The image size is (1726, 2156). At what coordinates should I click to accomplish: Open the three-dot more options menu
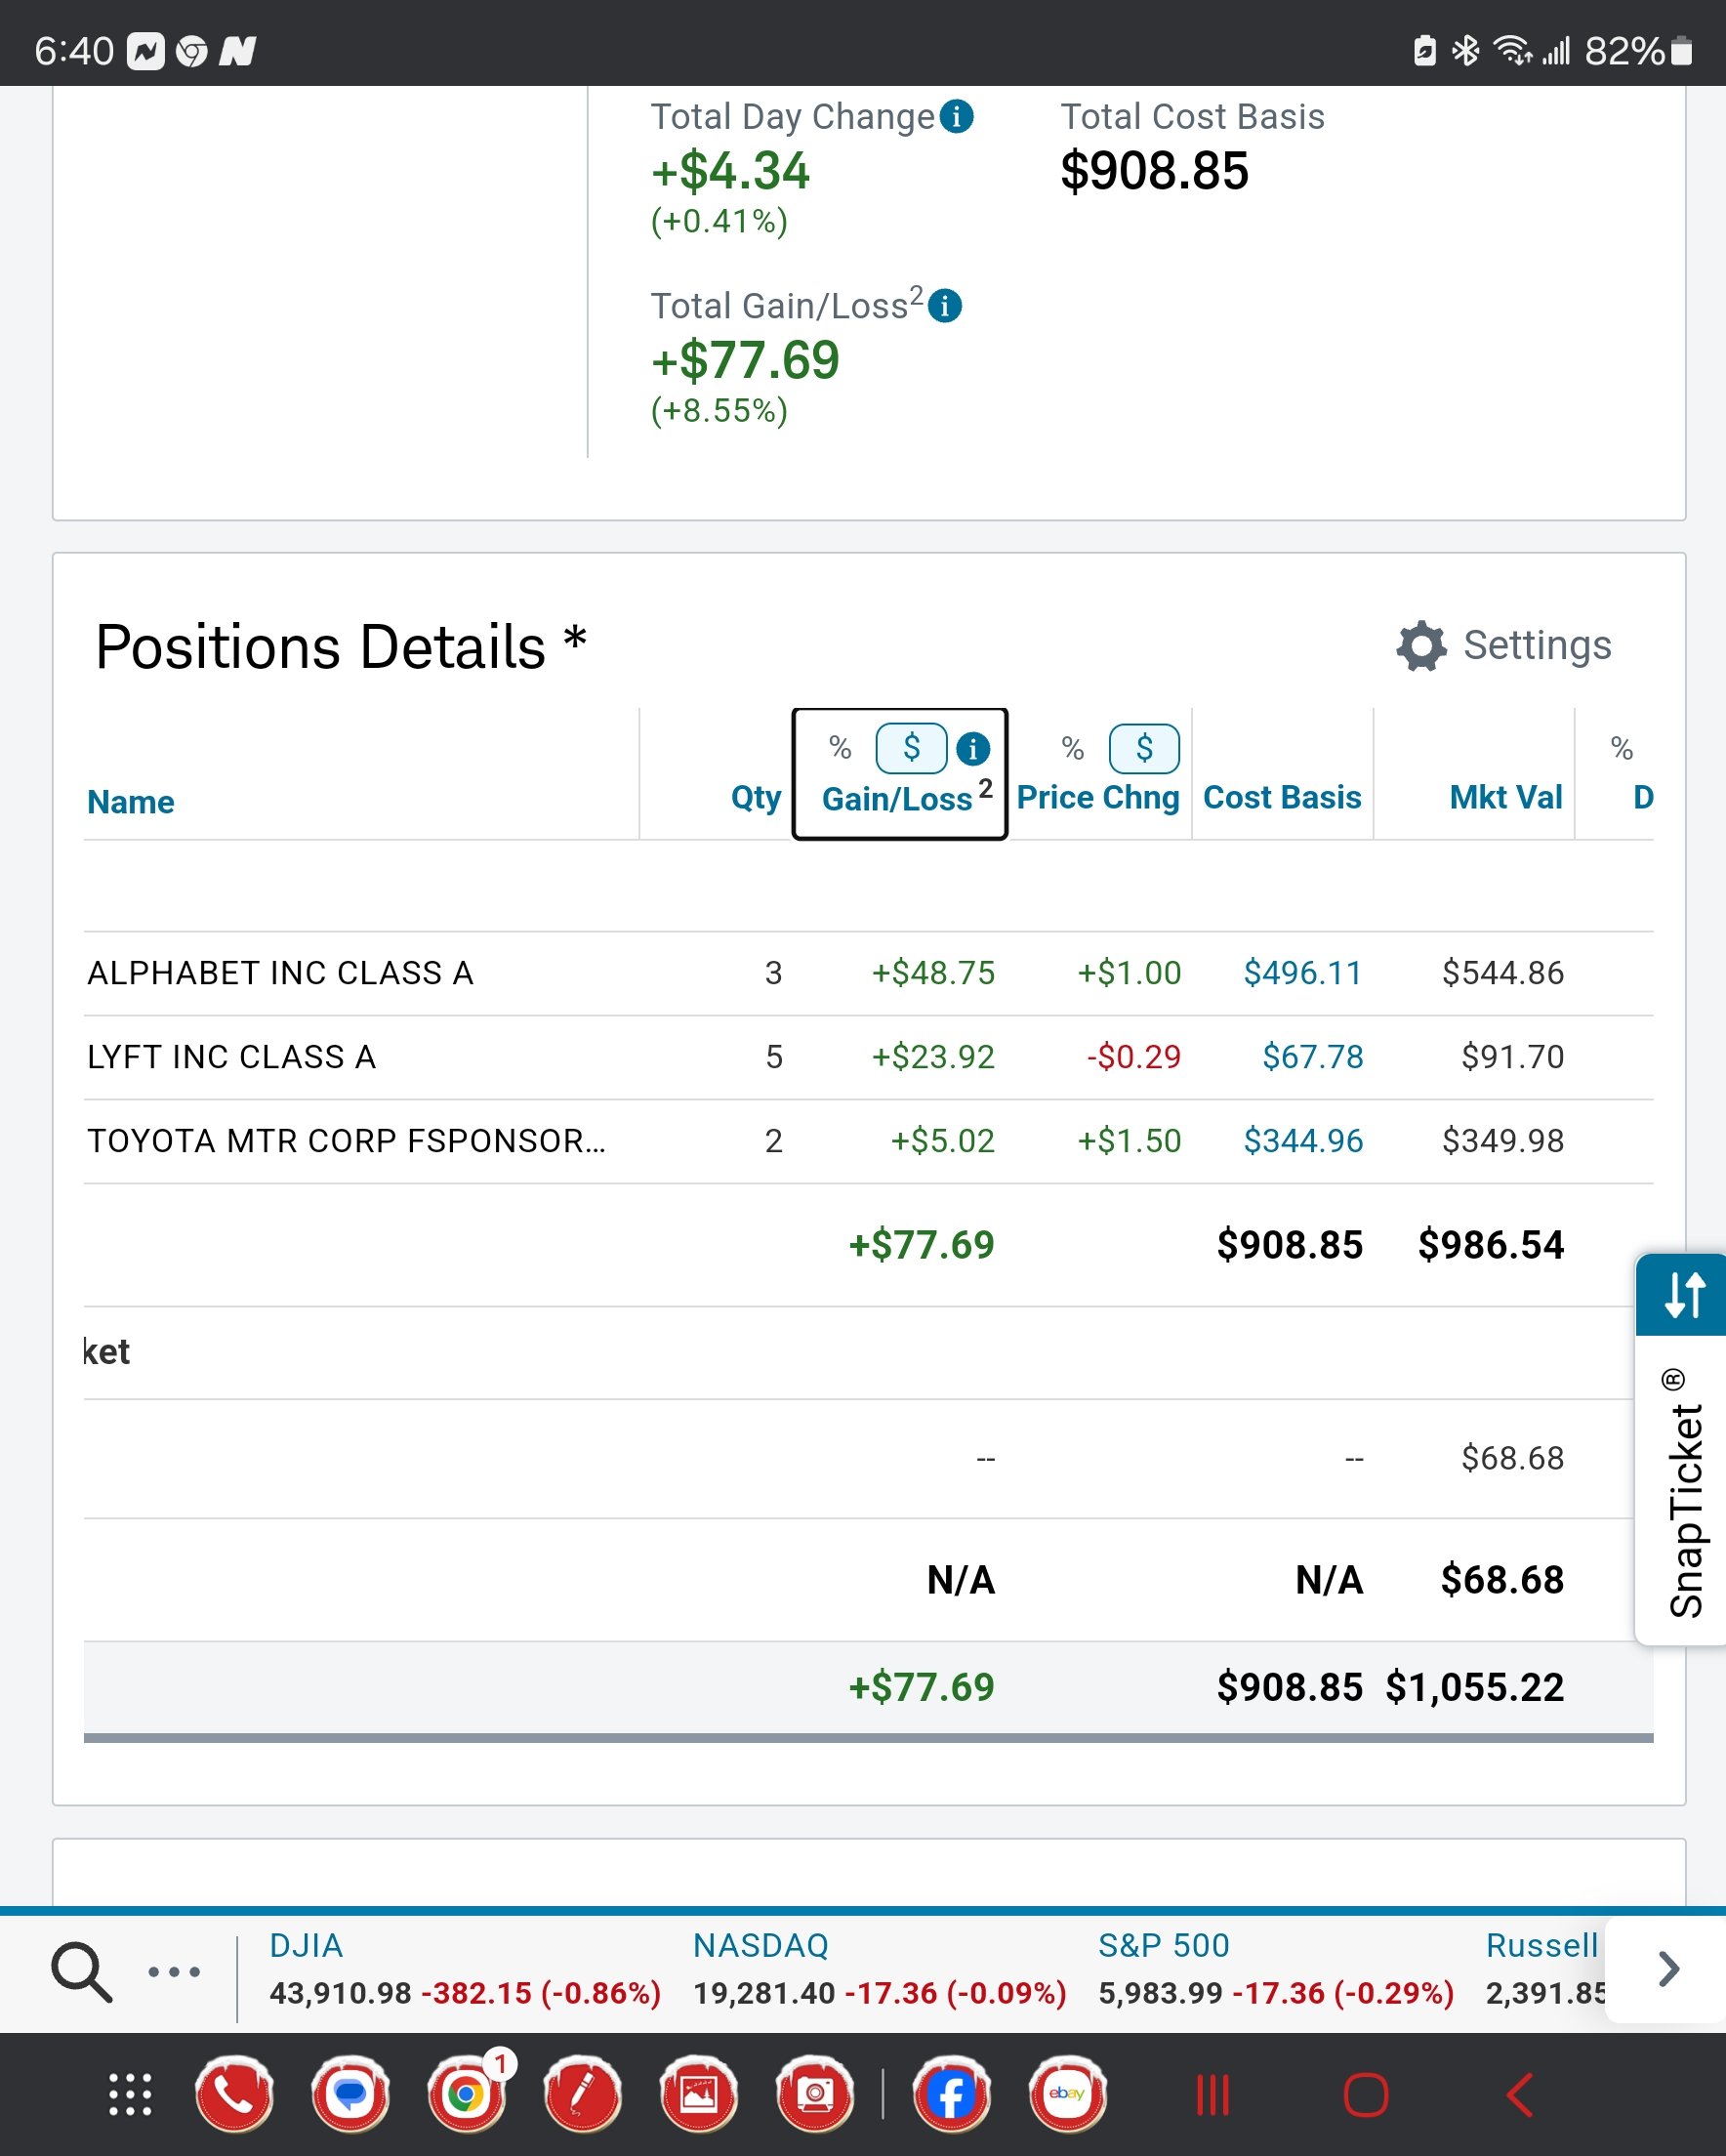(x=174, y=1972)
